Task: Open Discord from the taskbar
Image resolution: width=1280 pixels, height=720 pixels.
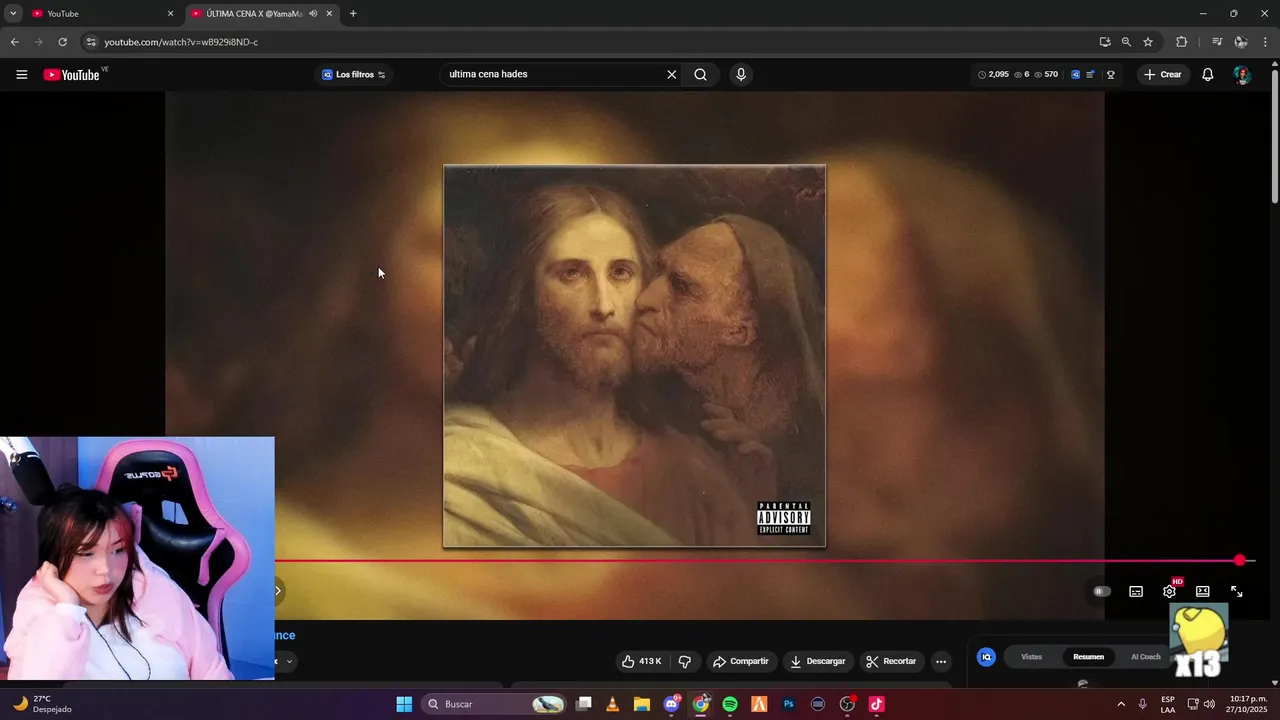Action: point(671,704)
